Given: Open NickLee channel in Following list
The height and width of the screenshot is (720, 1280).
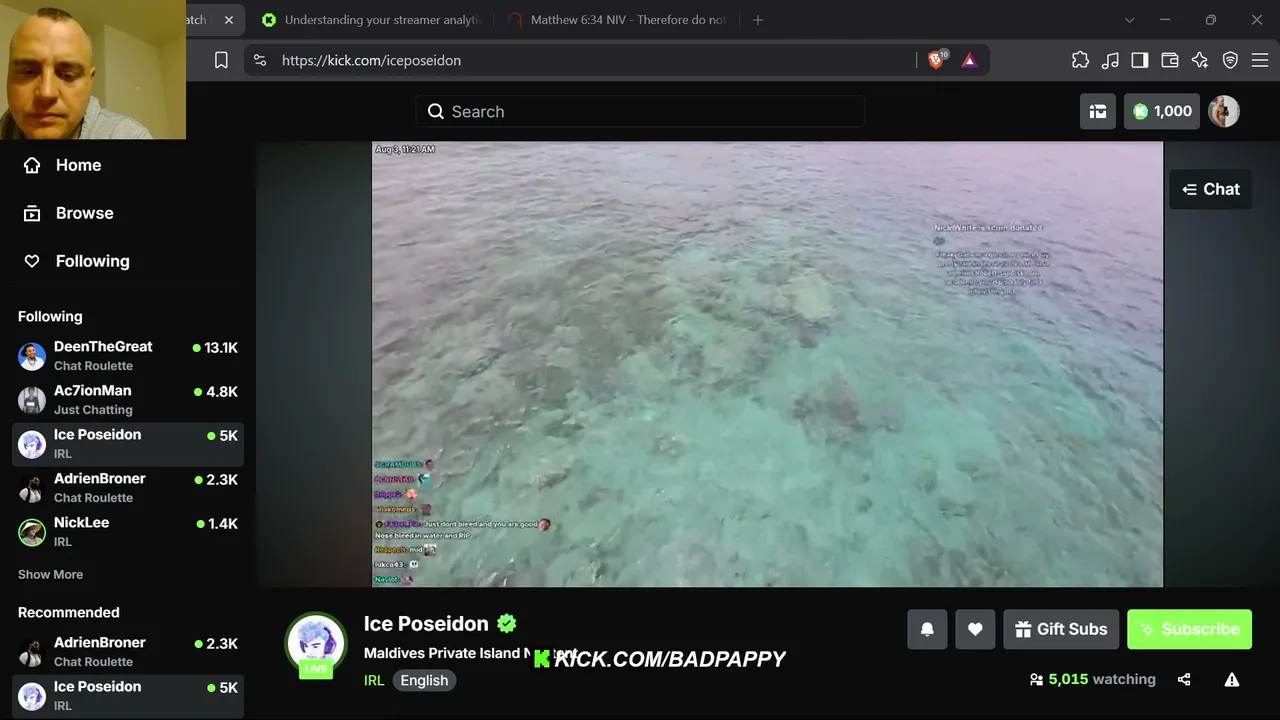Looking at the screenshot, I should click(128, 531).
